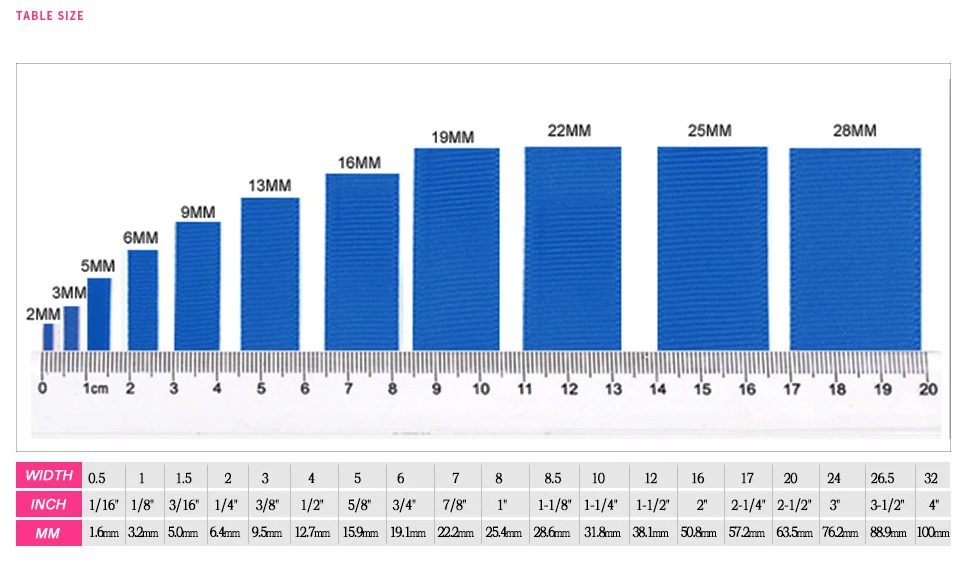Click the 5MM ribbon label

click(x=98, y=266)
